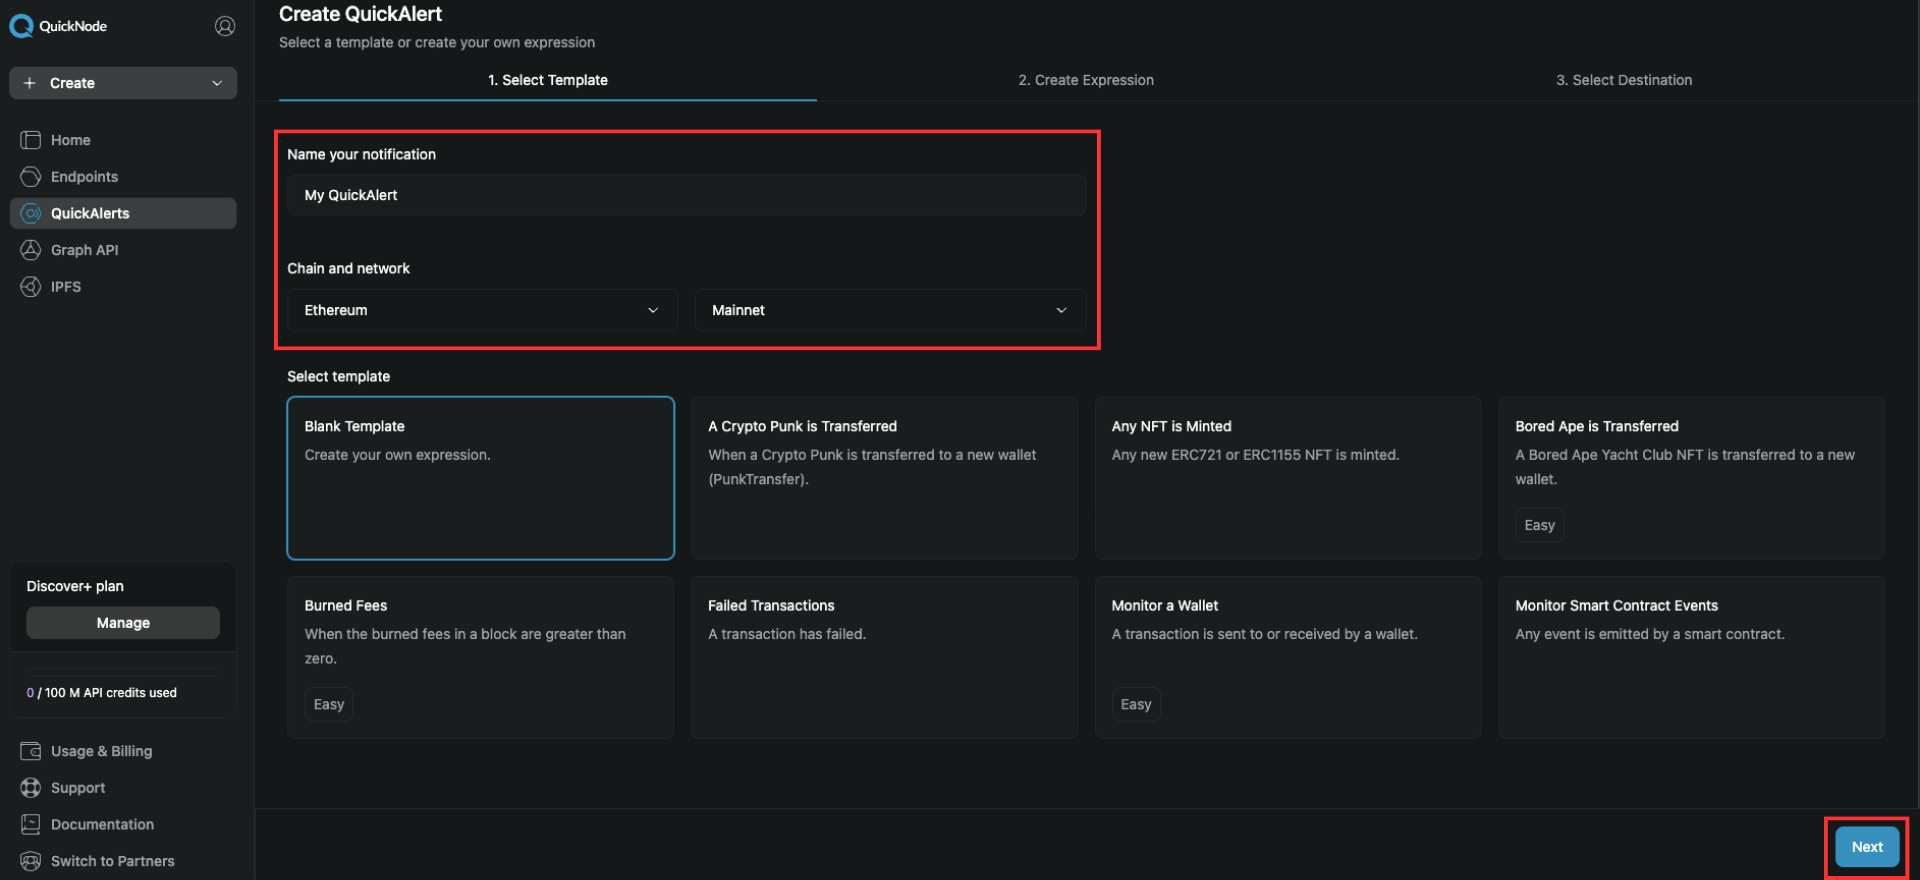The height and width of the screenshot is (880, 1920).
Task: Open the Ethereum chain dropdown
Action: [x=482, y=310]
